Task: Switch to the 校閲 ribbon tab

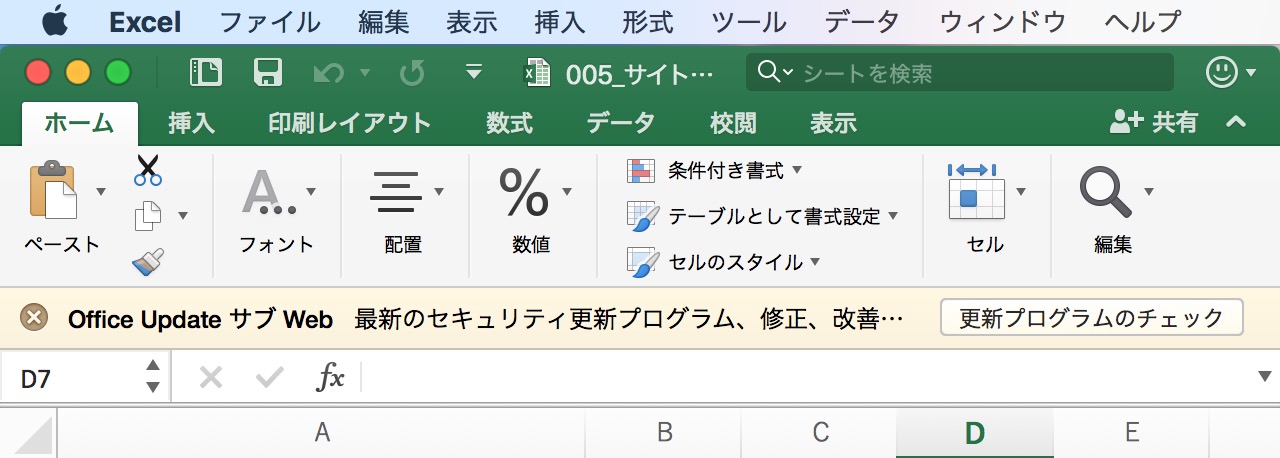Action: point(734,124)
